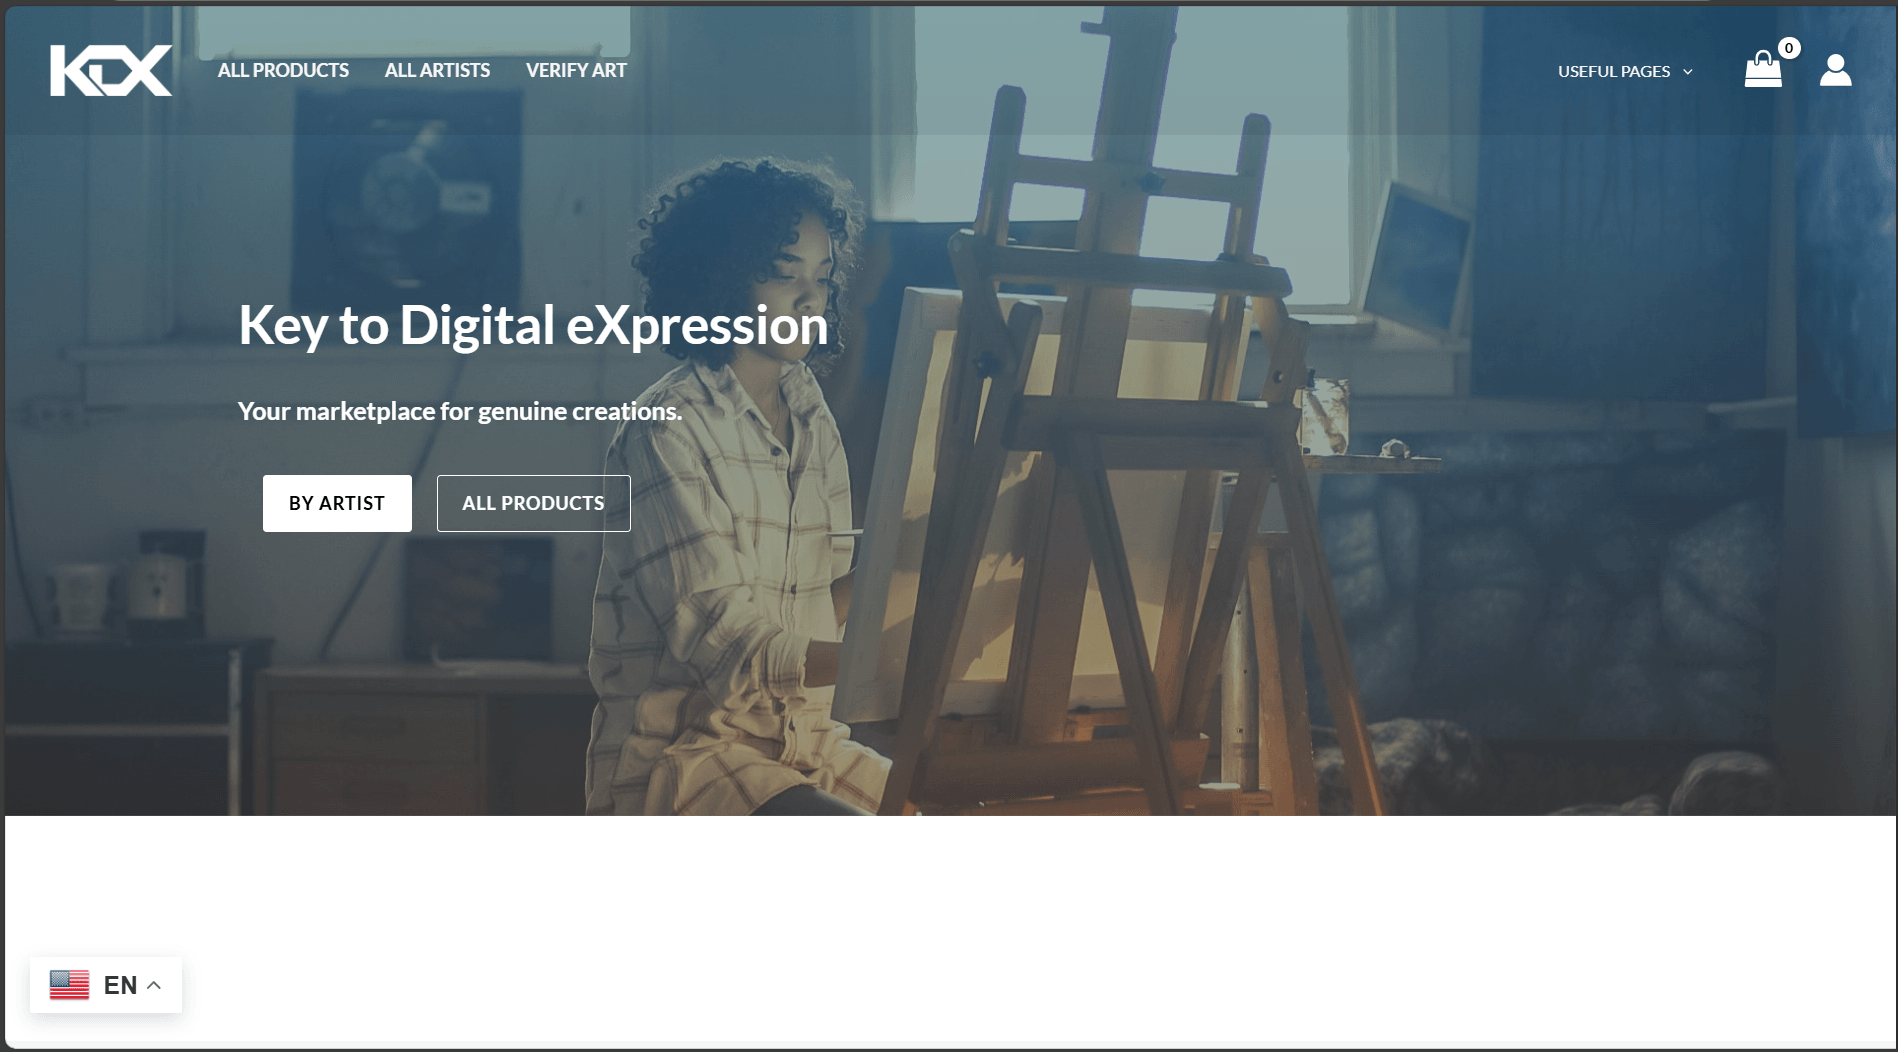Click the US flag language icon
The width and height of the screenshot is (1898, 1052).
[70, 985]
